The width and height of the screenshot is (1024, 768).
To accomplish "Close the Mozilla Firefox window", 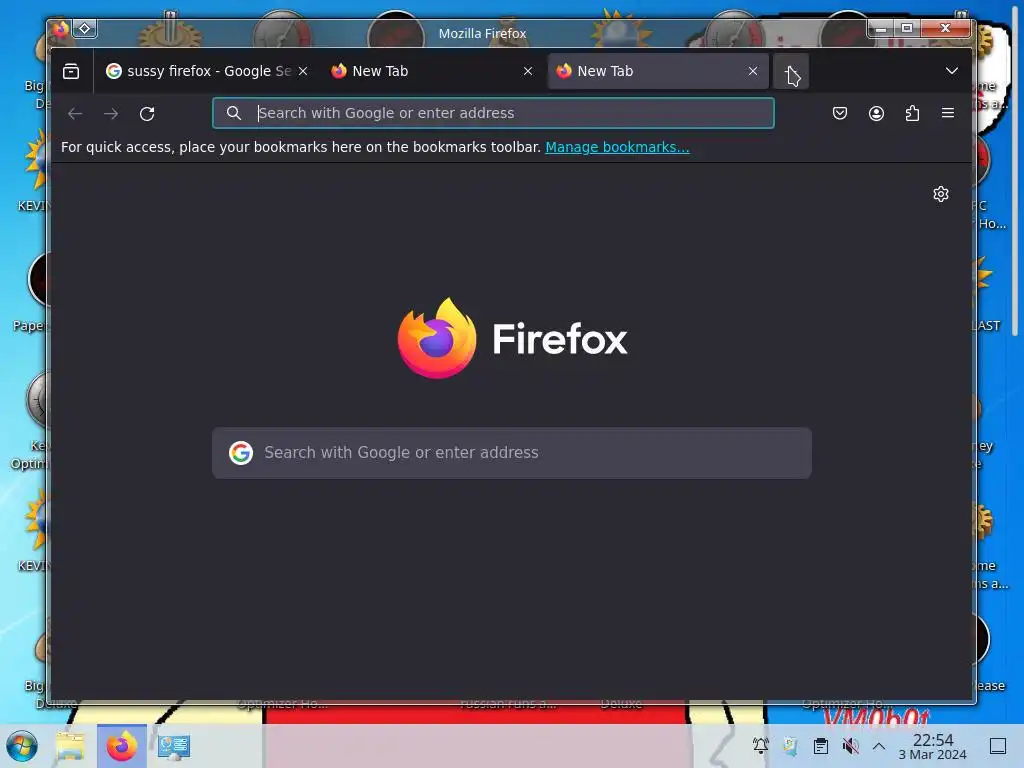I will pos(945,28).
